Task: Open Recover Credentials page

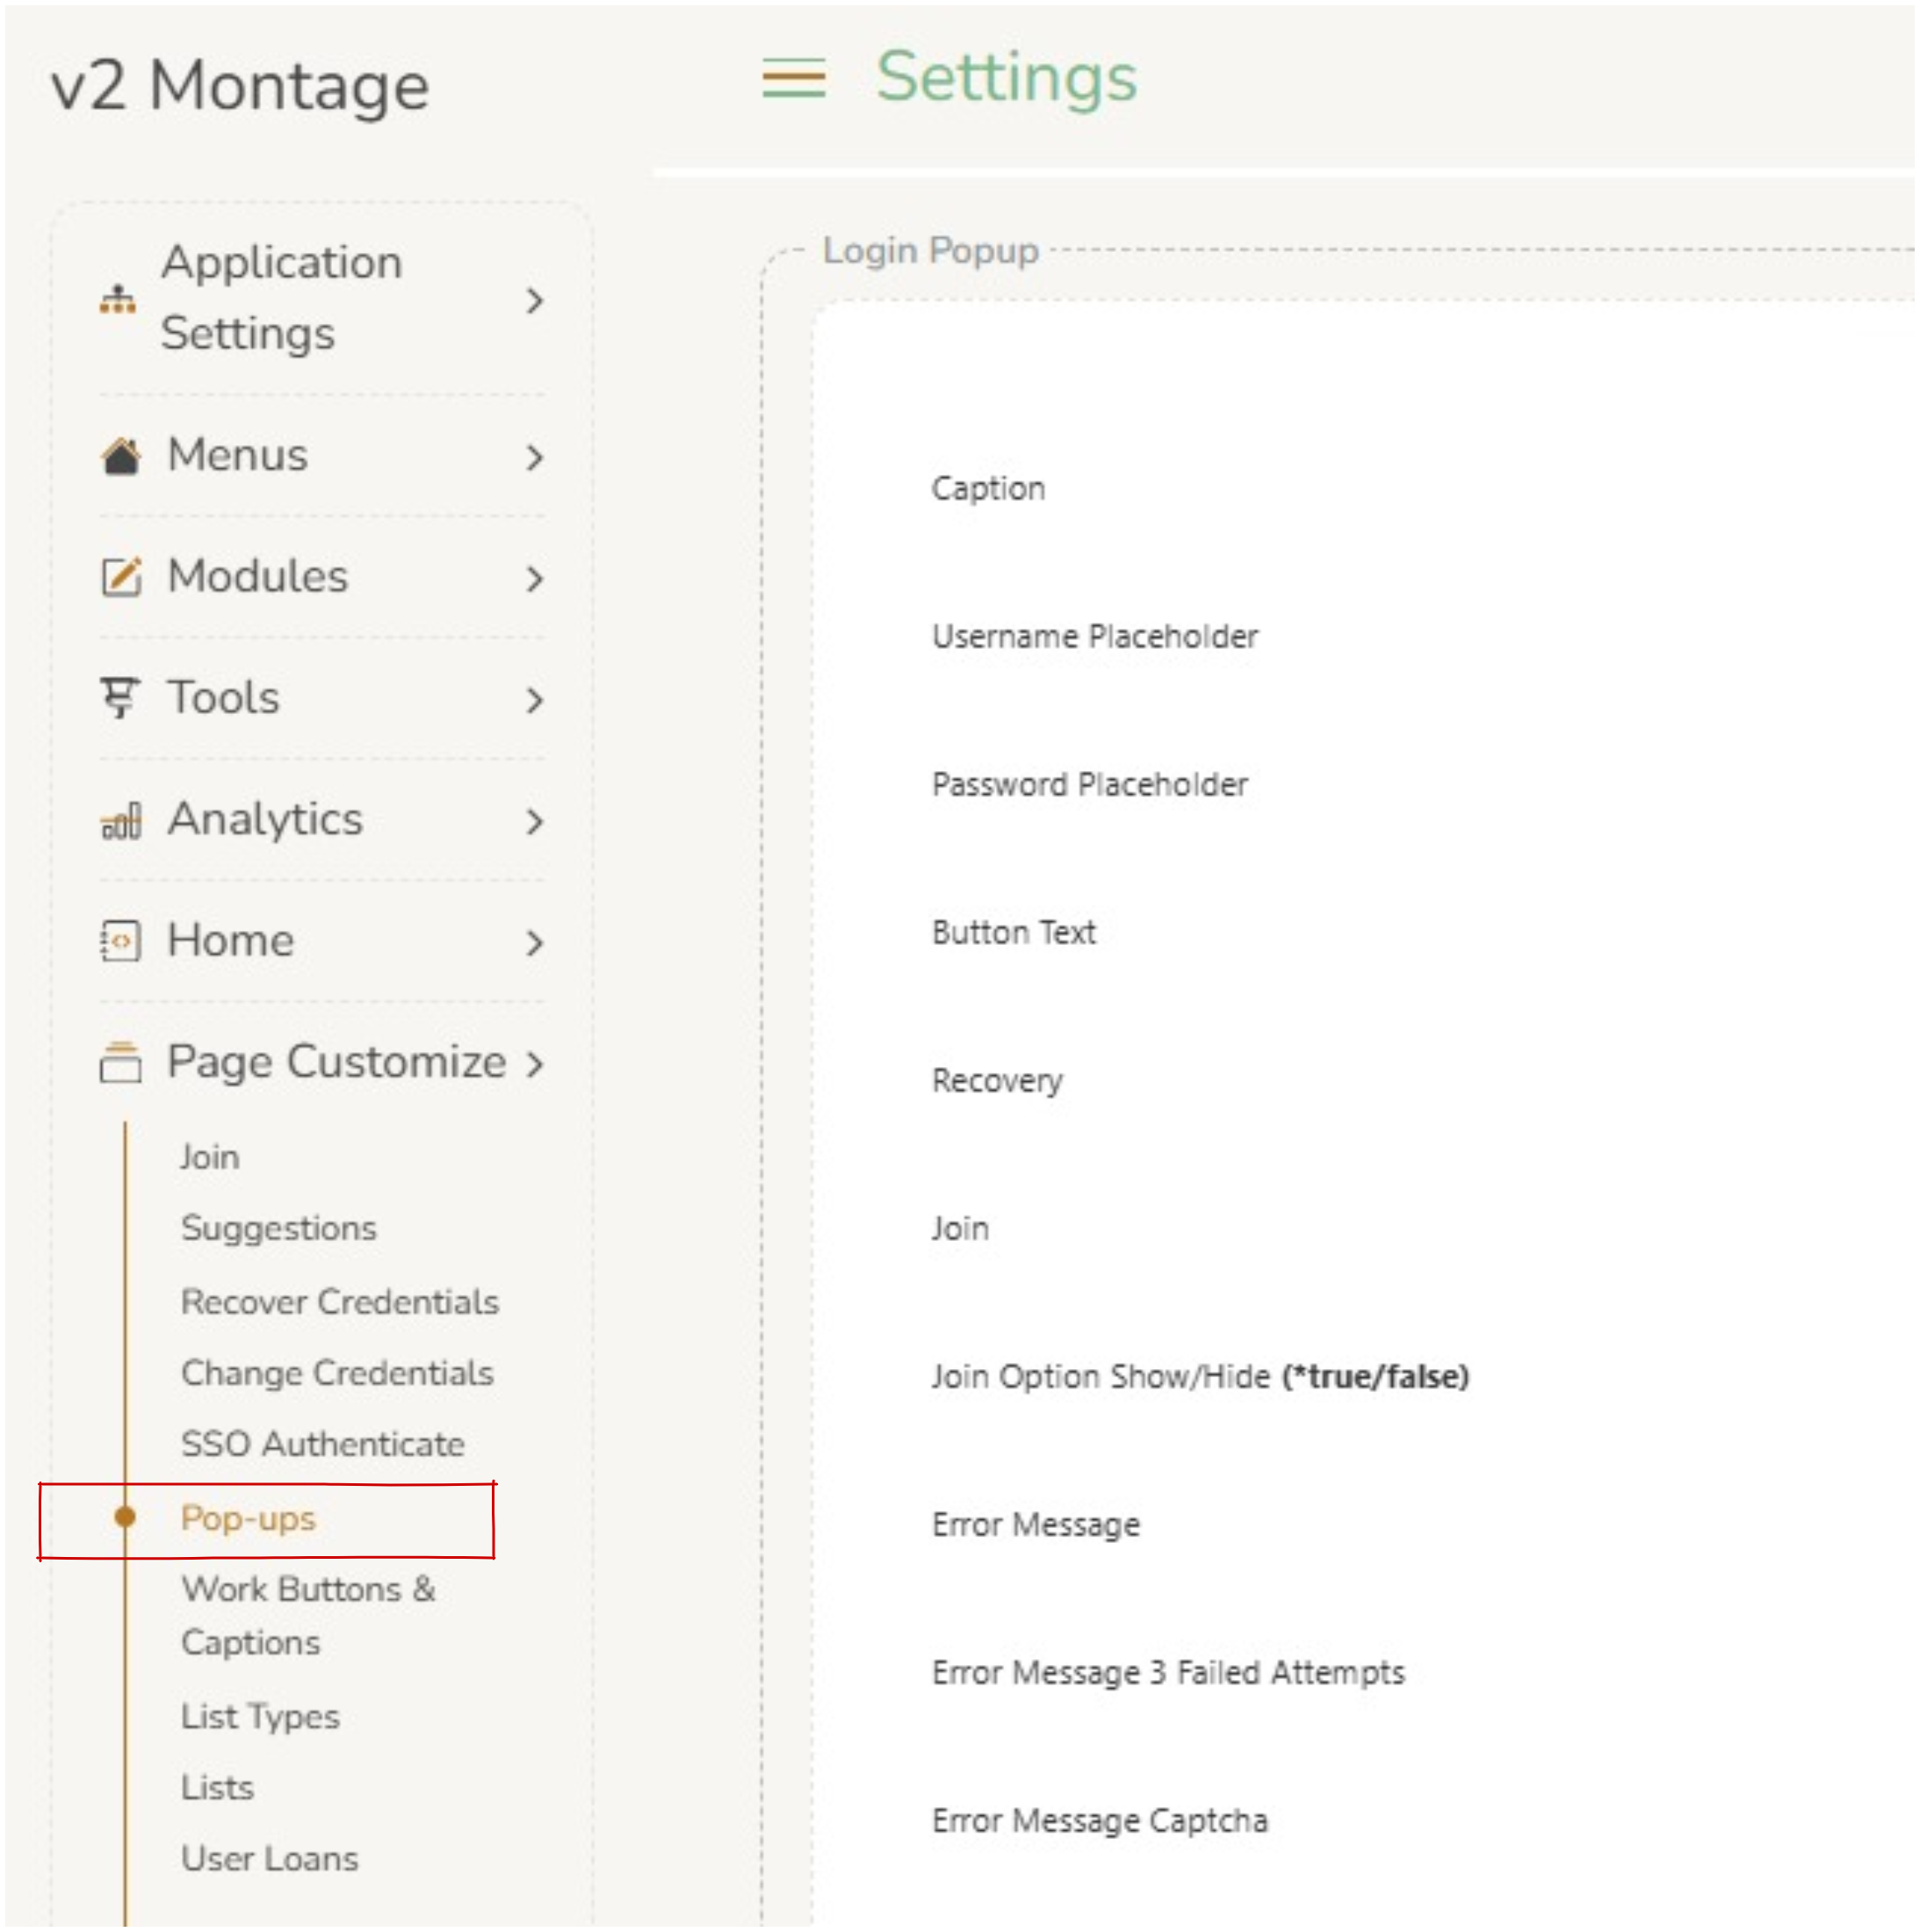Action: pos(339,1302)
